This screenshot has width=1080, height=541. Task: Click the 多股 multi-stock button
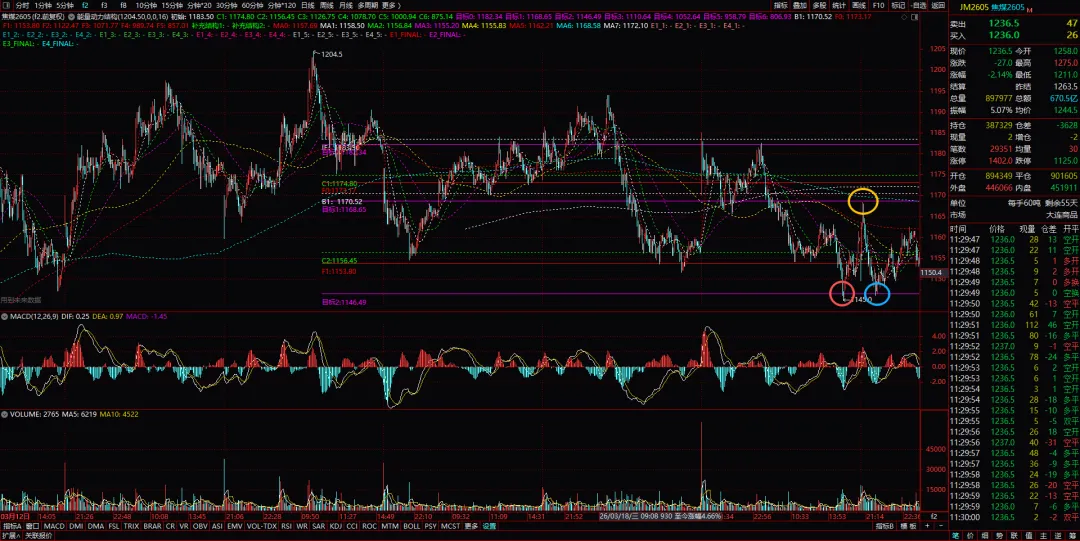click(819, 5)
